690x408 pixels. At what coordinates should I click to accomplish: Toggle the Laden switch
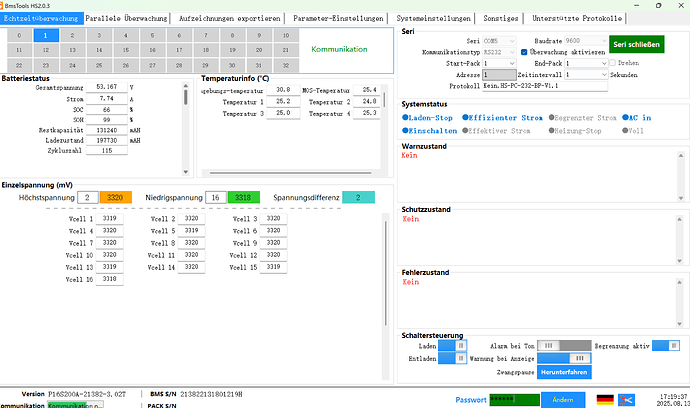(x=452, y=346)
